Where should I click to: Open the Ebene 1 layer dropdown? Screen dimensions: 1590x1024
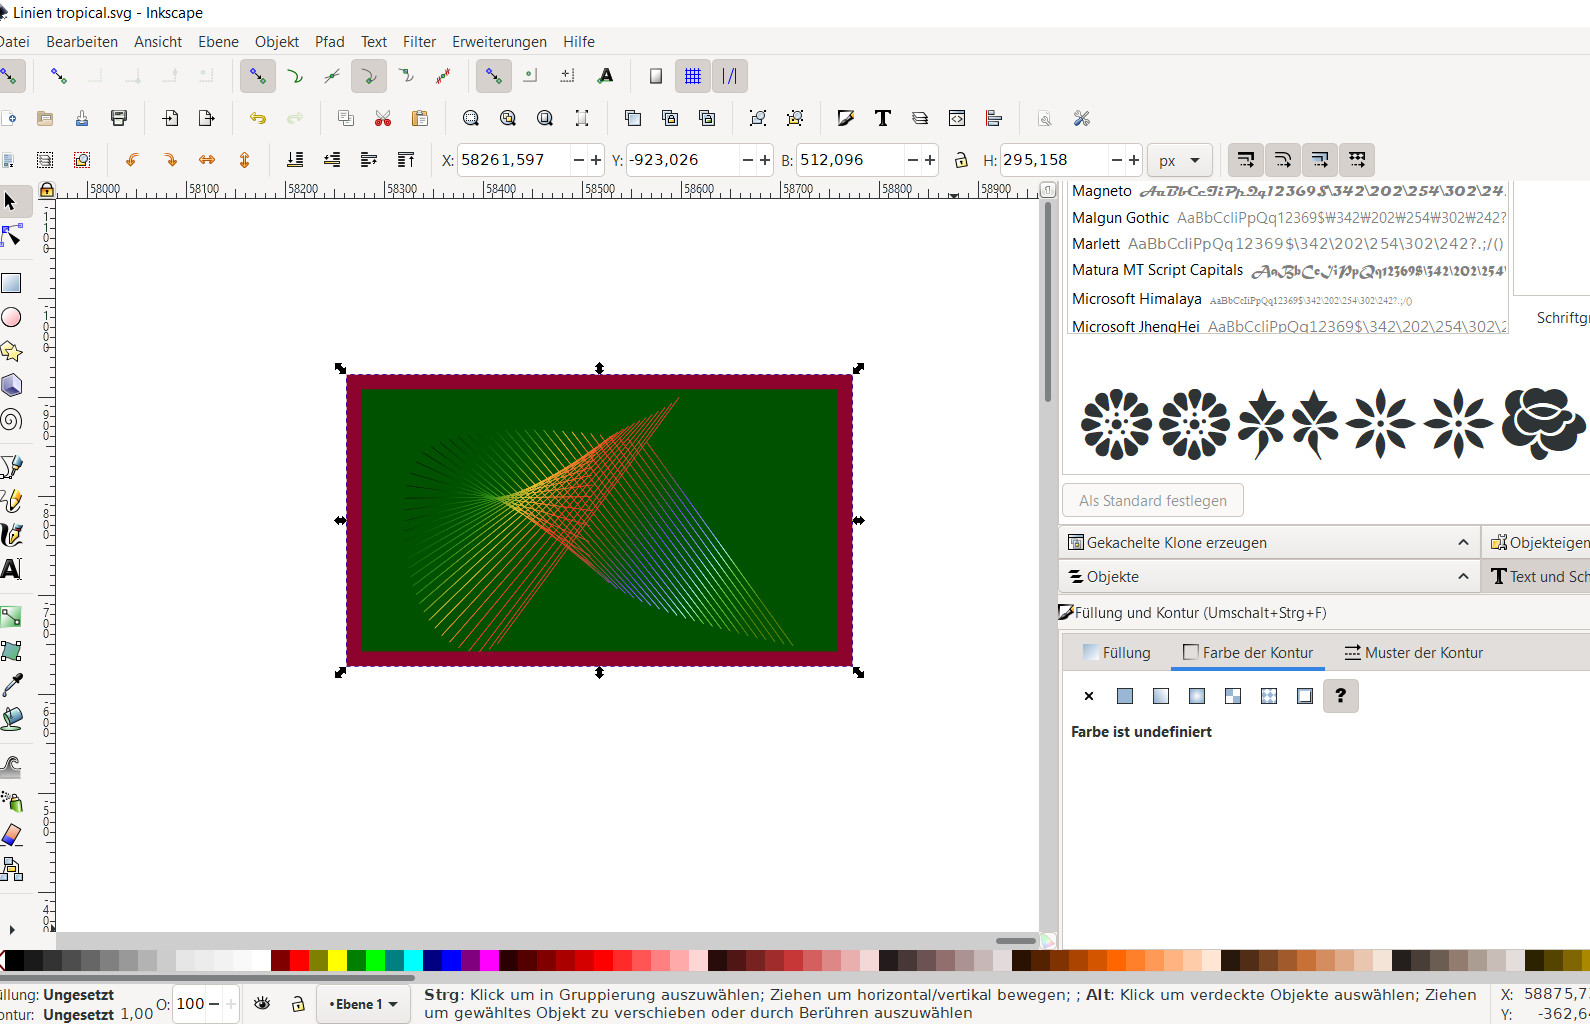click(363, 1004)
